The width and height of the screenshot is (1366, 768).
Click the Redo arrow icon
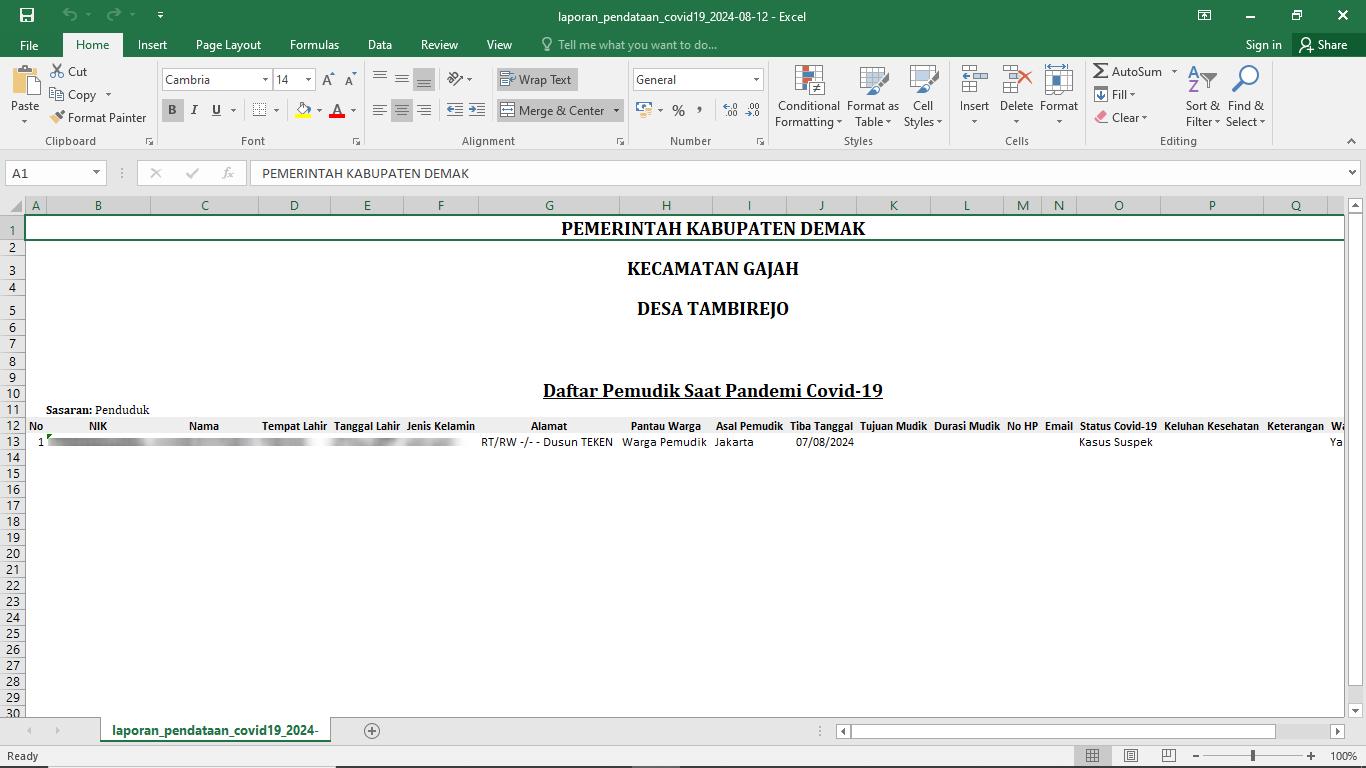coord(113,15)
